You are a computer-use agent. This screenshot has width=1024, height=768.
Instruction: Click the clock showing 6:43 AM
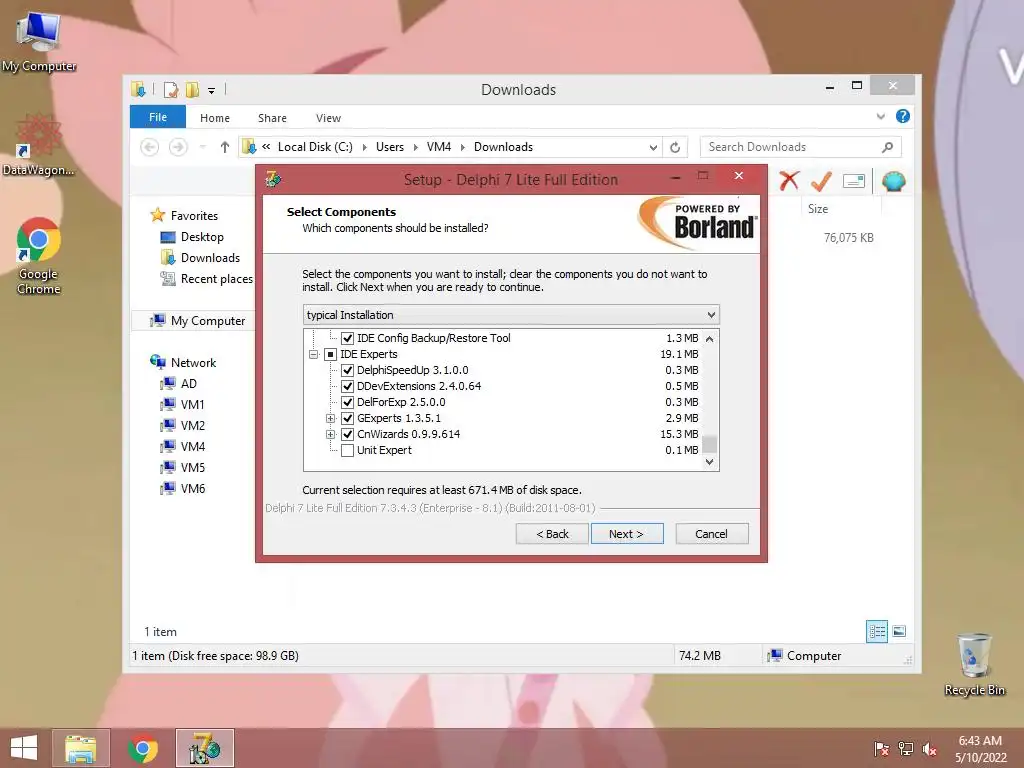(x=980, y=741)
